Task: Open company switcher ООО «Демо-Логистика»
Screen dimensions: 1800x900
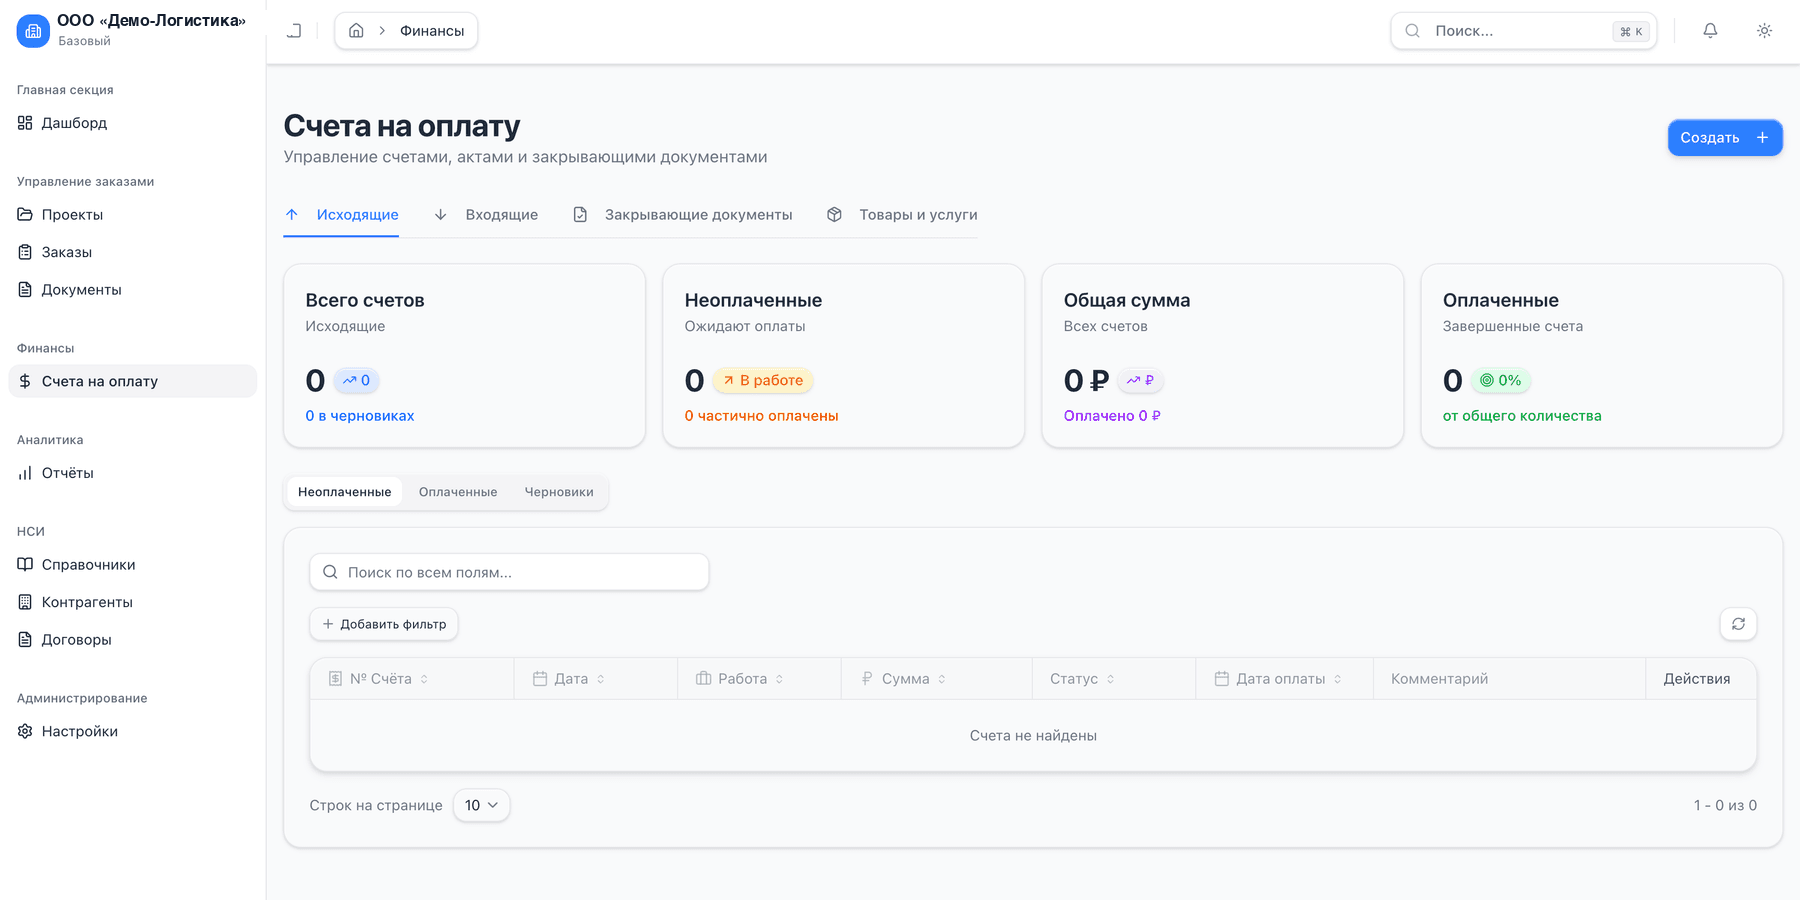Action: 132,31
